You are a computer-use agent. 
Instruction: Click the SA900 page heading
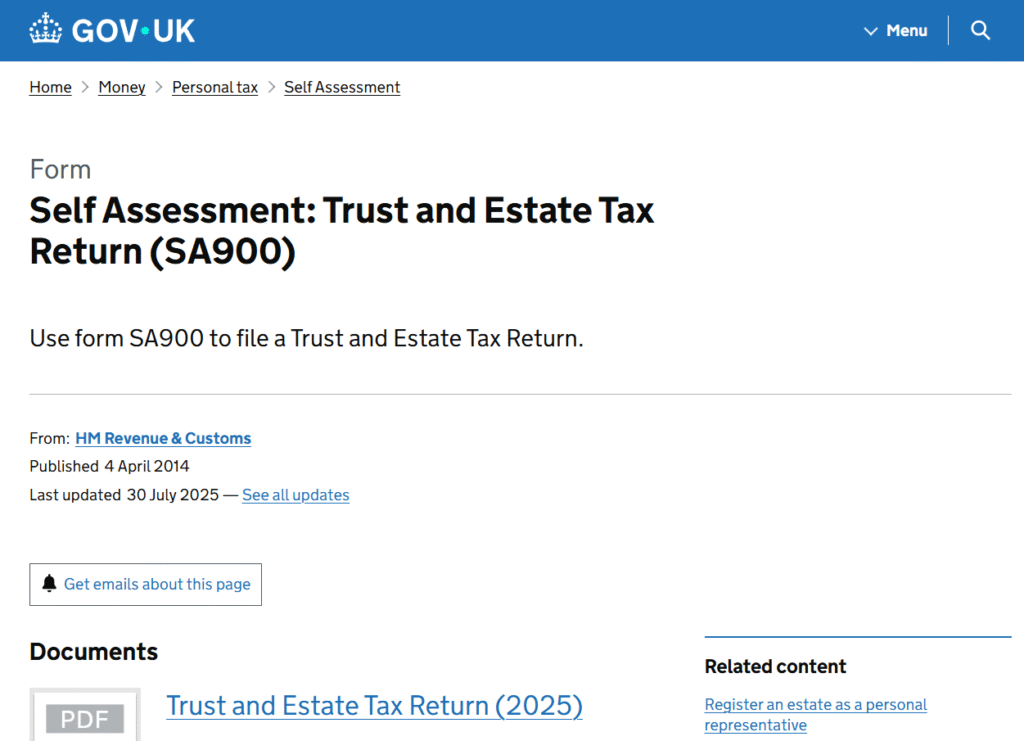point(342,231)
